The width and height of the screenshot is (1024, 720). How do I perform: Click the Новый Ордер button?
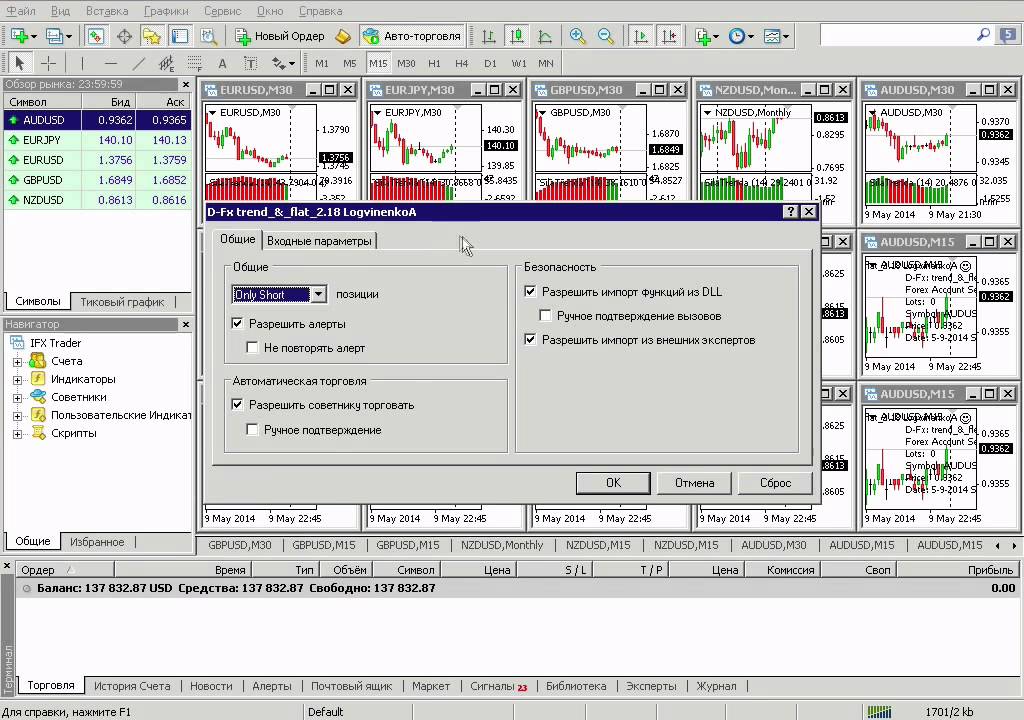(280, 36)
